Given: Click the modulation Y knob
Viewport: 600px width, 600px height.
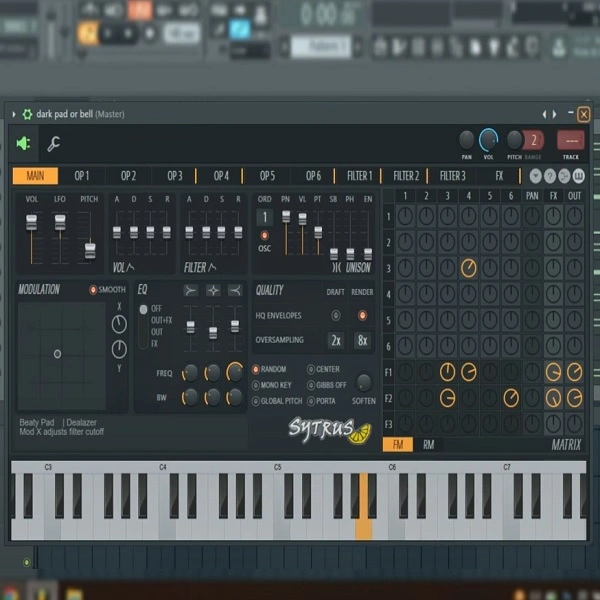Looking at the screenshot, I should coord(119,350).
